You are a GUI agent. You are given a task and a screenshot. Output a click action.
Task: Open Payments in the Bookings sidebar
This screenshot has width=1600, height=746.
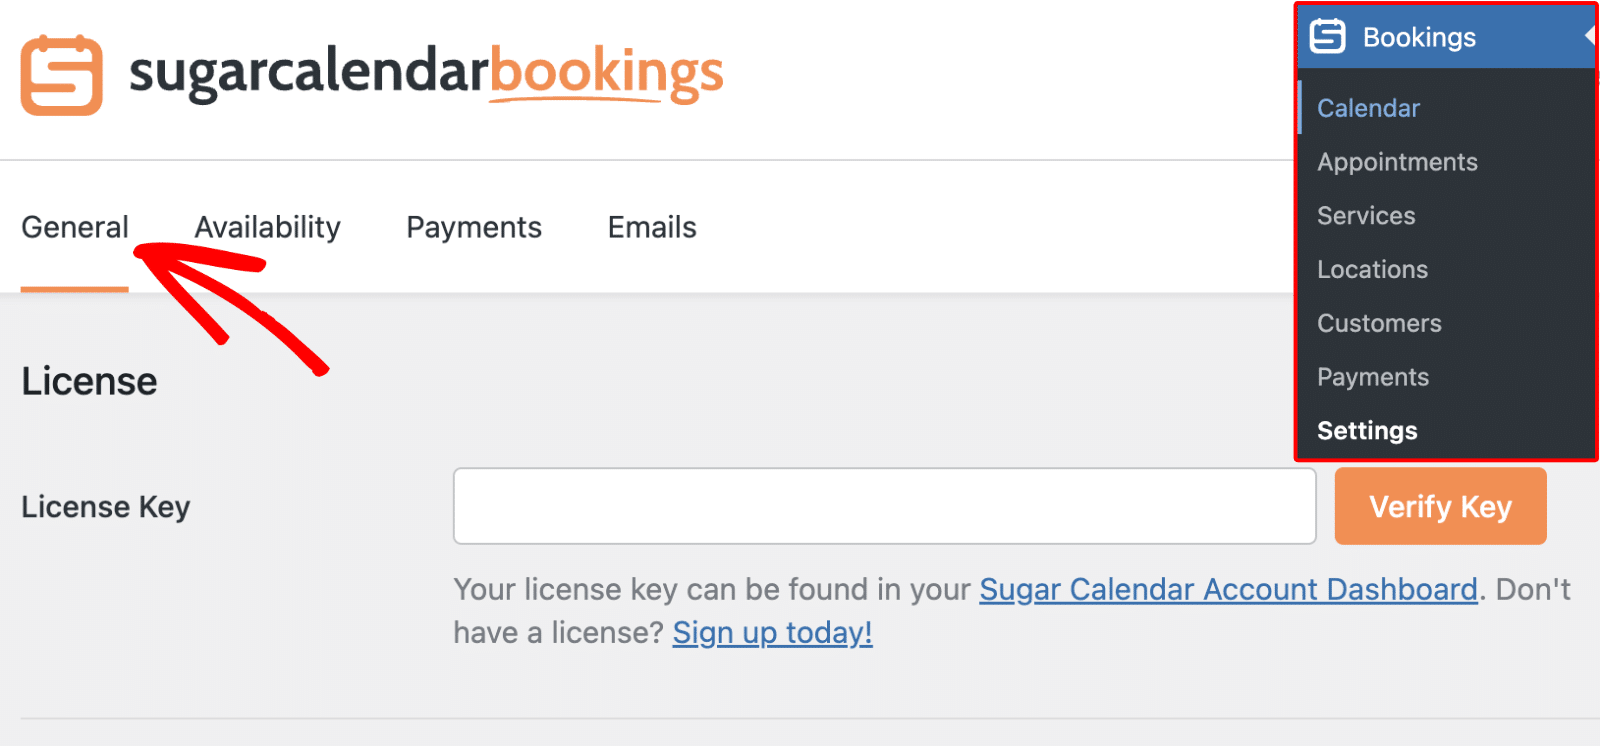1373,377
